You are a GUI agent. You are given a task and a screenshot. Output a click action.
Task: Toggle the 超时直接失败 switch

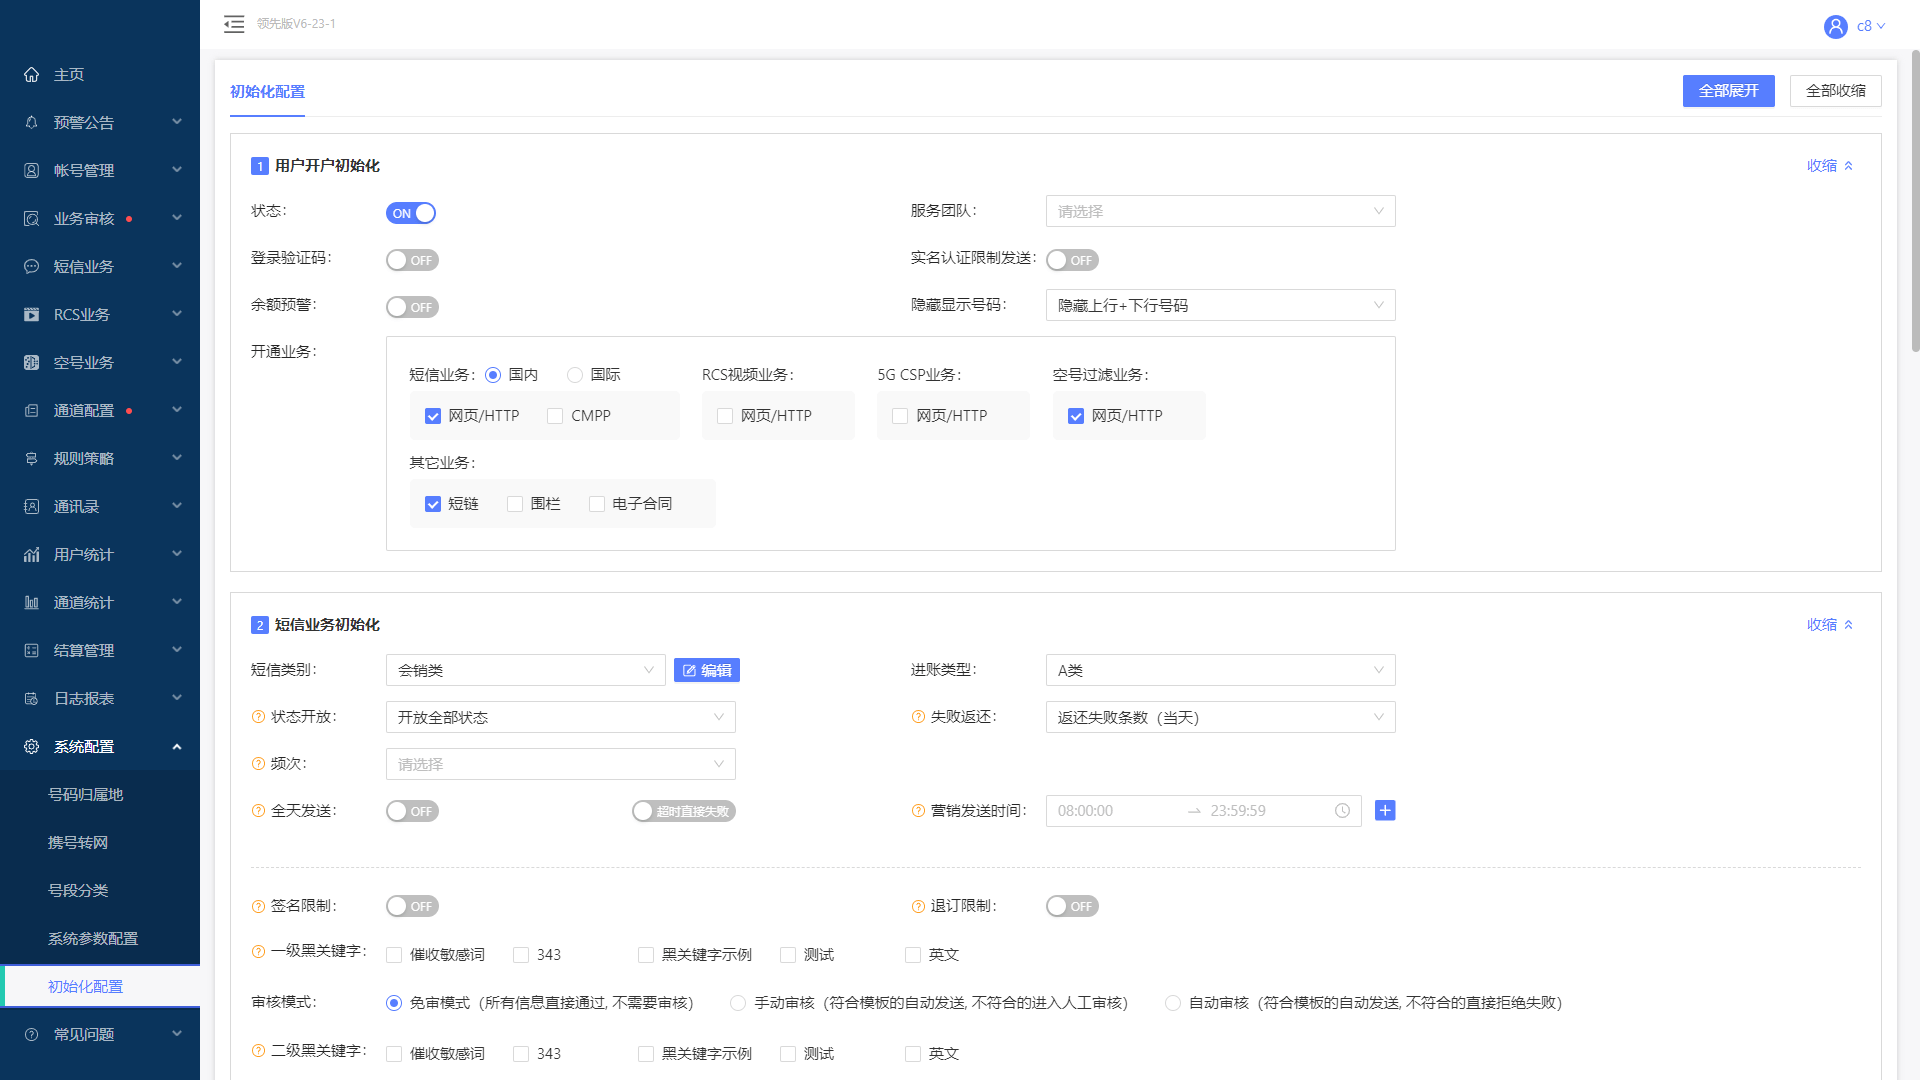pos(683,811)
